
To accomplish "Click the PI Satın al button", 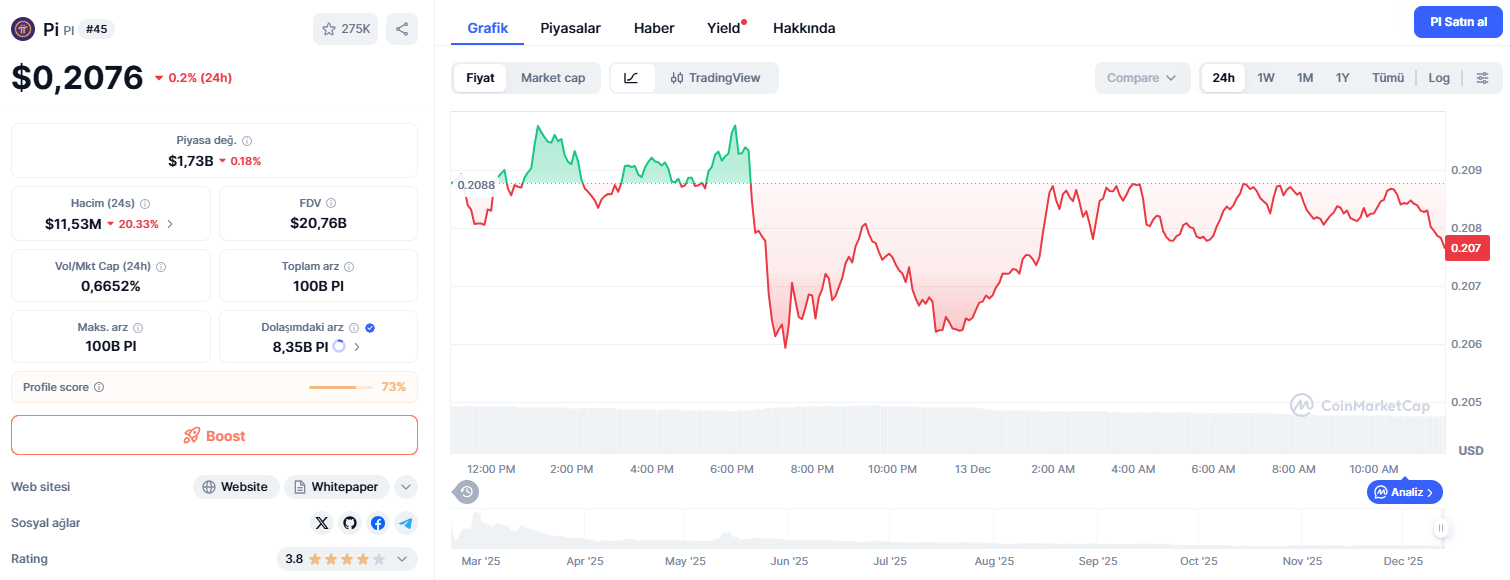I will click(1458, 22).
